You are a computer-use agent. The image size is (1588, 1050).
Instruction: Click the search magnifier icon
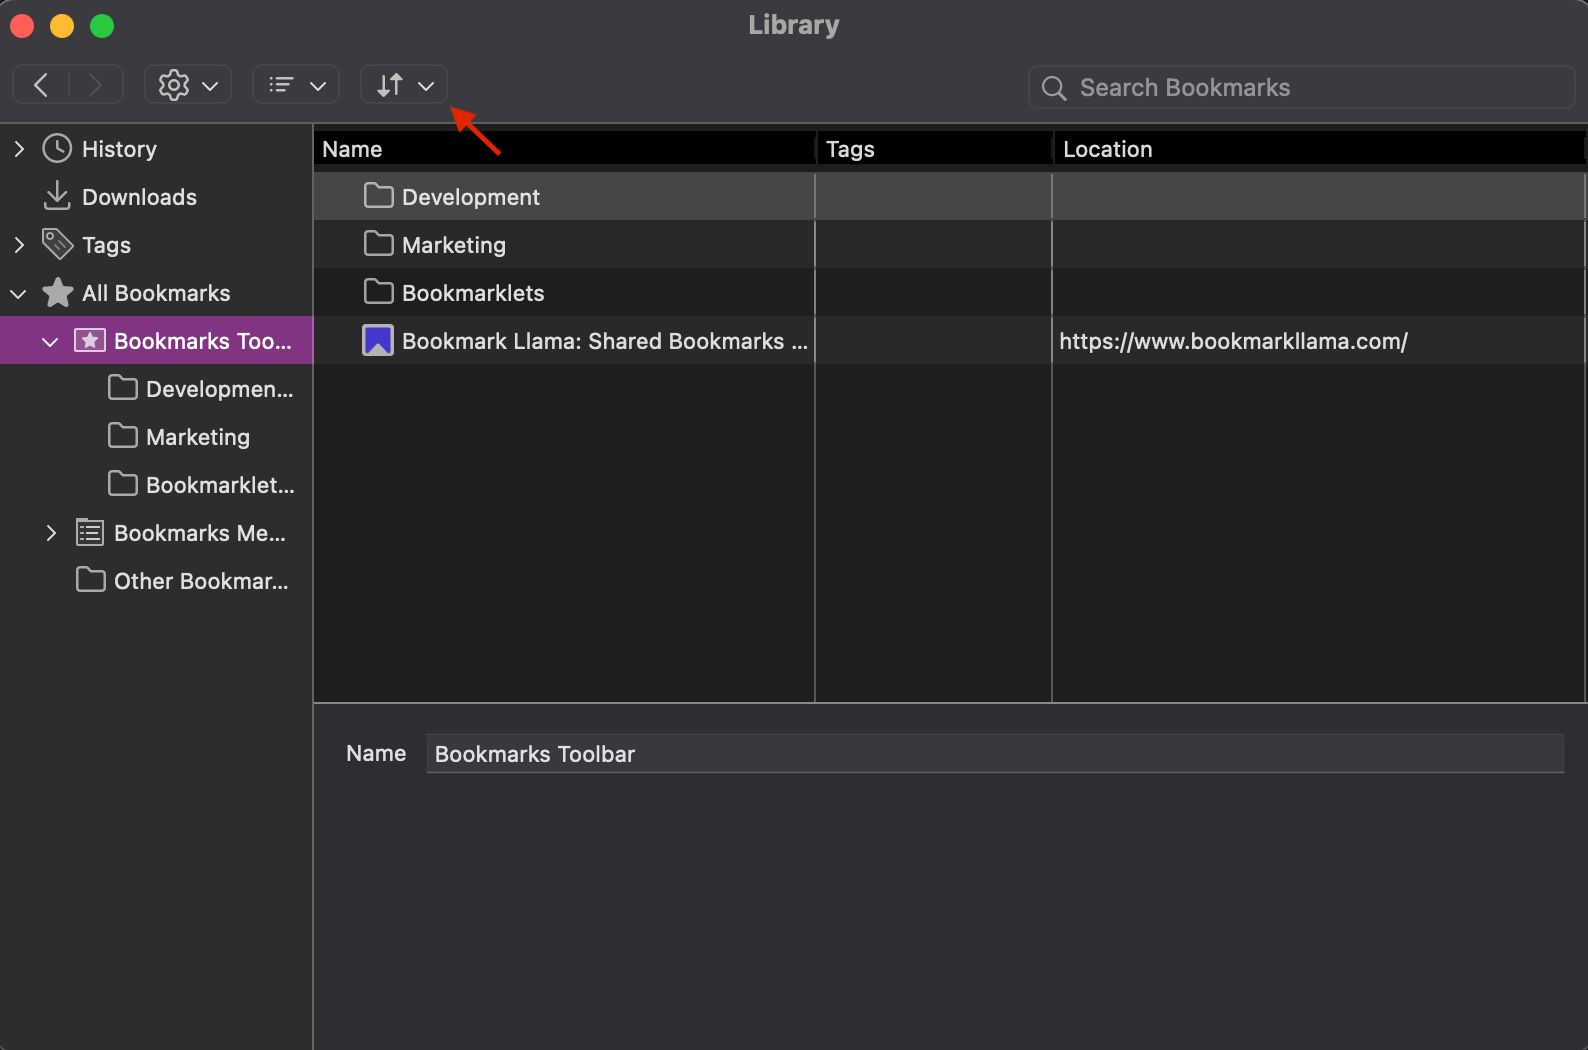tap(1053, 88)
